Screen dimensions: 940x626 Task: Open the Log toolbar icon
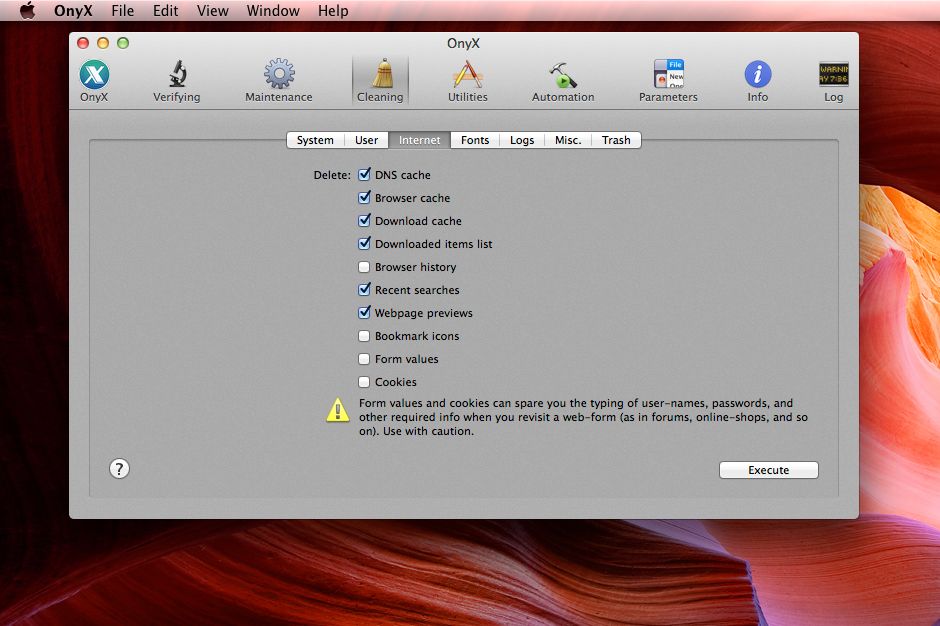[x=833, y=74]
